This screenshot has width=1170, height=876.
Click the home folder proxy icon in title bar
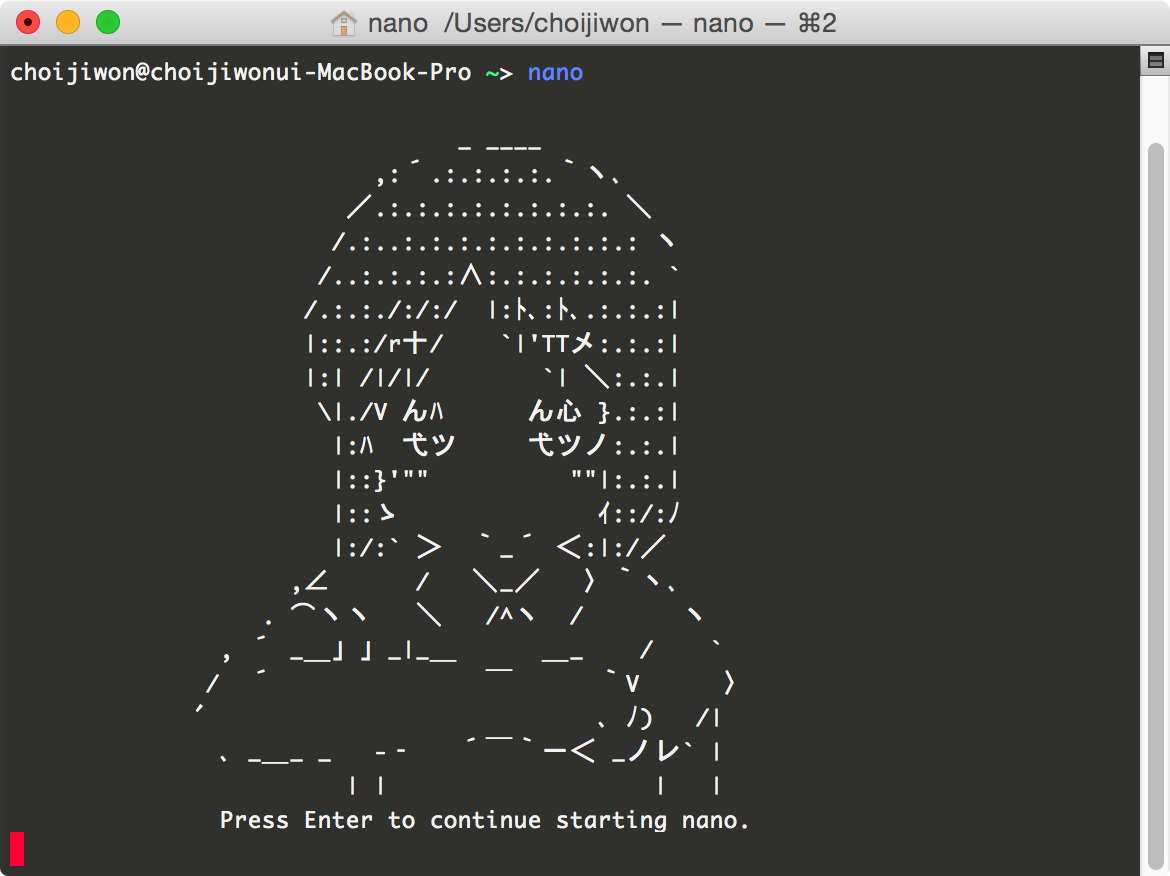(x=343, y=23)
